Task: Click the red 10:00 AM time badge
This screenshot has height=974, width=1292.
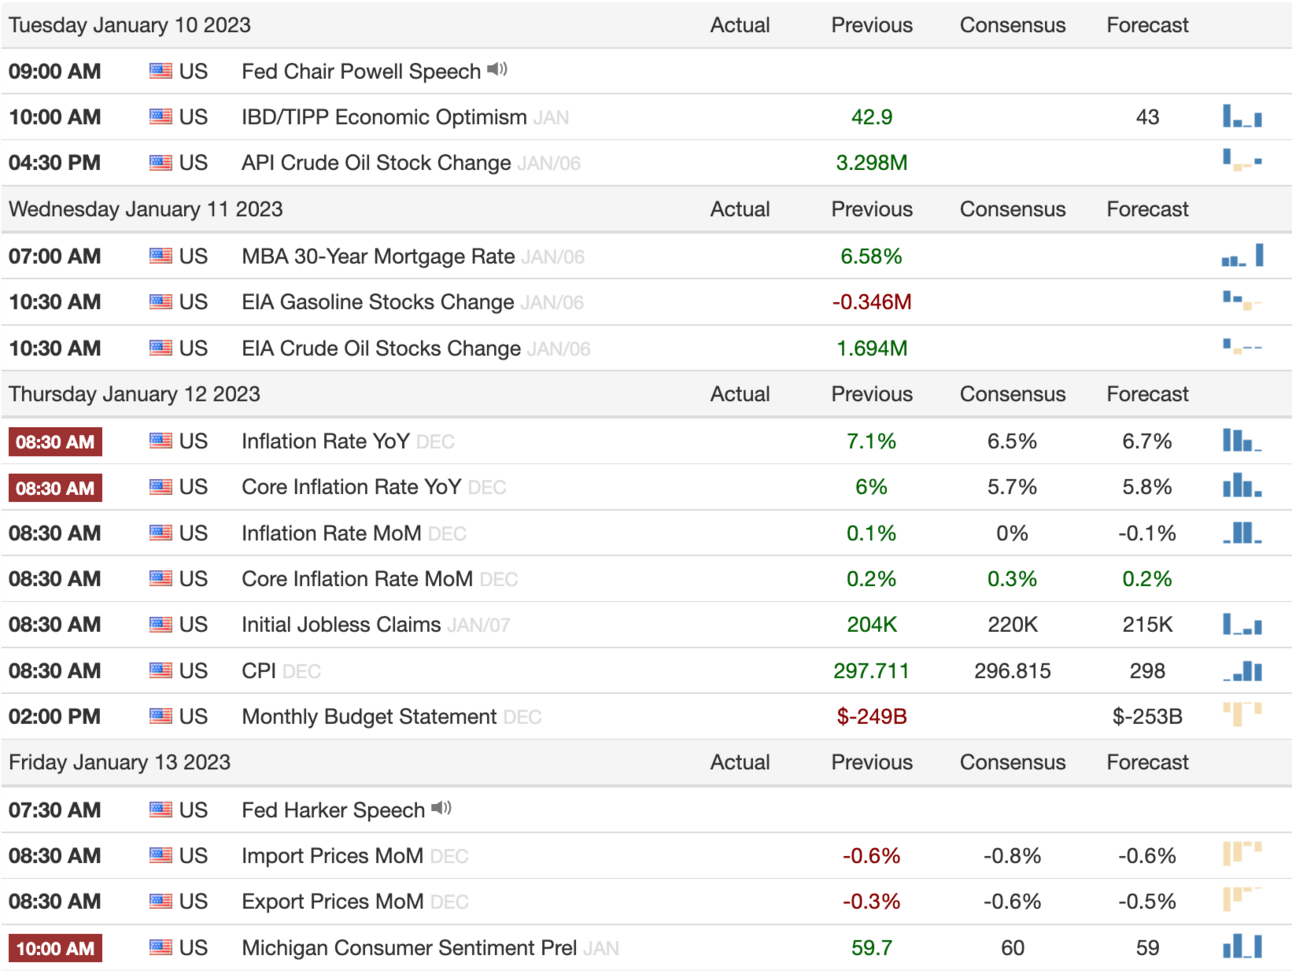Action: (x=55, y=948)
